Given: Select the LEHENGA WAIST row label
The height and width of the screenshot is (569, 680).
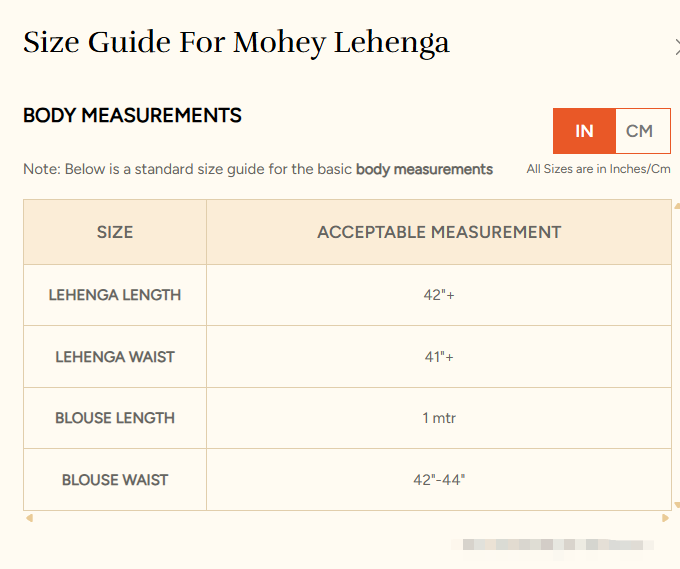Looking at the screenshot, I should pyautogui.click(x=115, y=357).
